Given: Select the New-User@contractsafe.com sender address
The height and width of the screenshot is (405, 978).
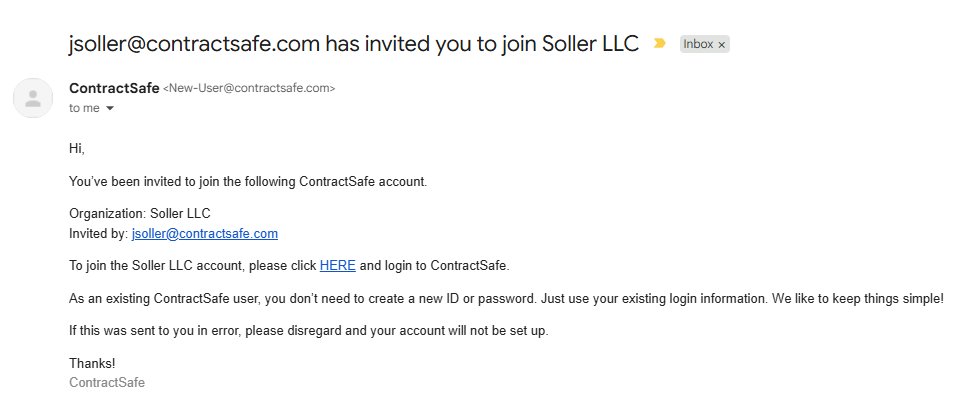Looking at the screenshot, I should coord(249,89).
